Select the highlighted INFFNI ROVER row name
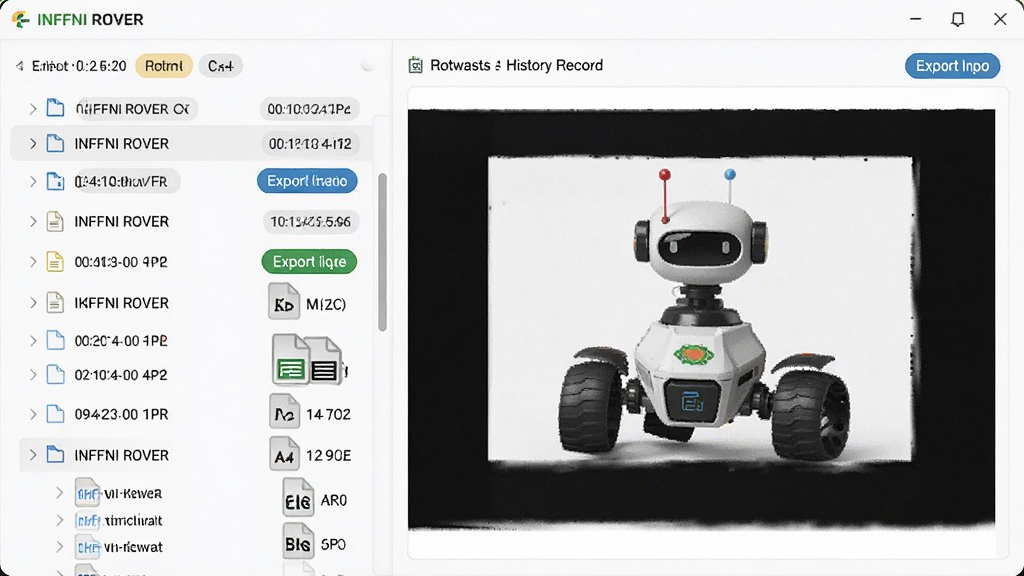 (121, 144)
